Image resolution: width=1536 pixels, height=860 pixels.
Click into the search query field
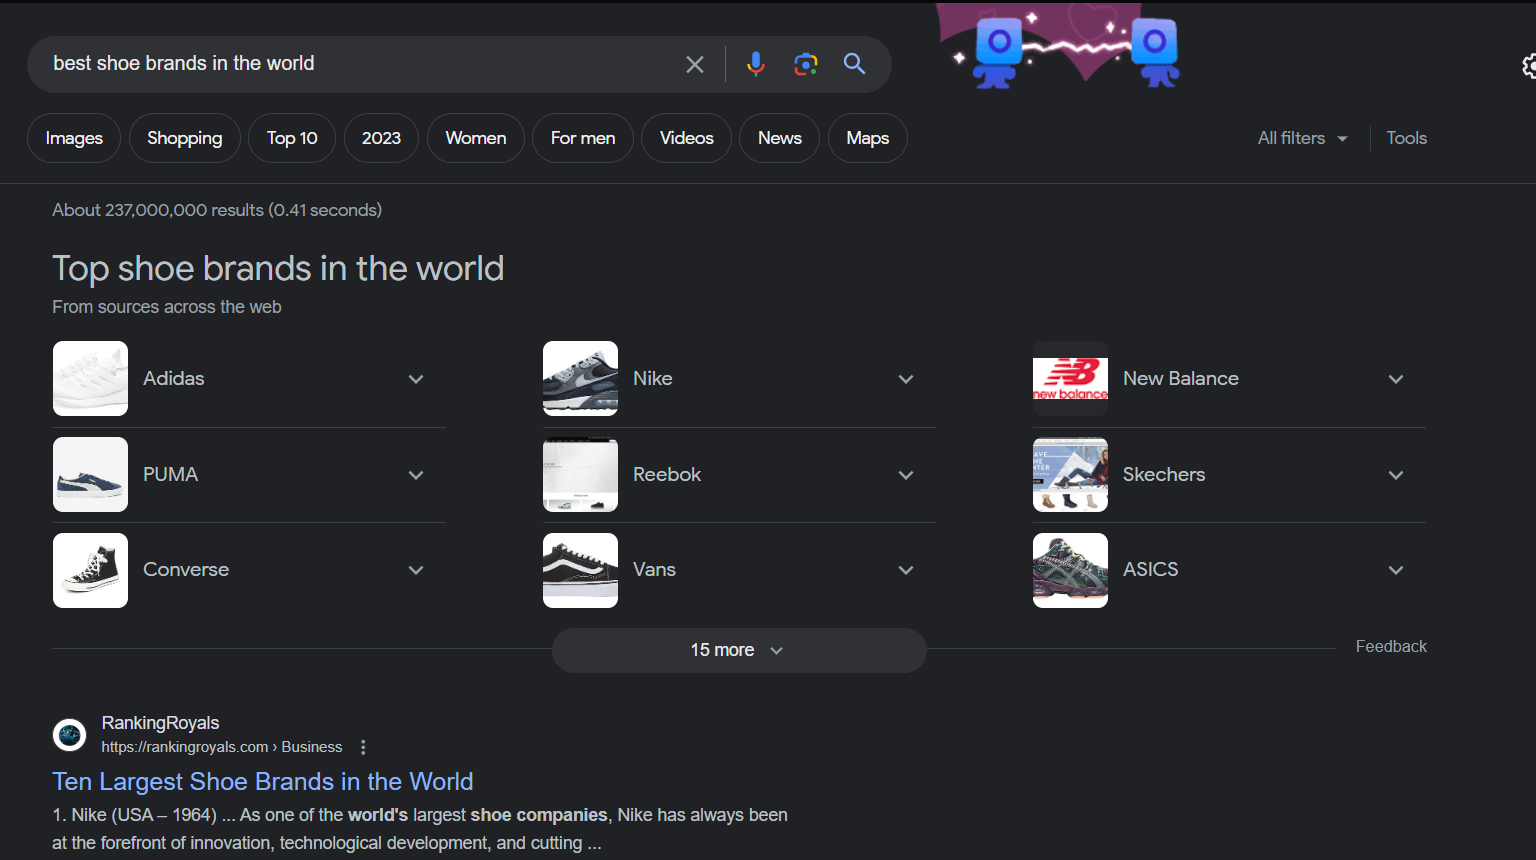[x=360, y=64]
